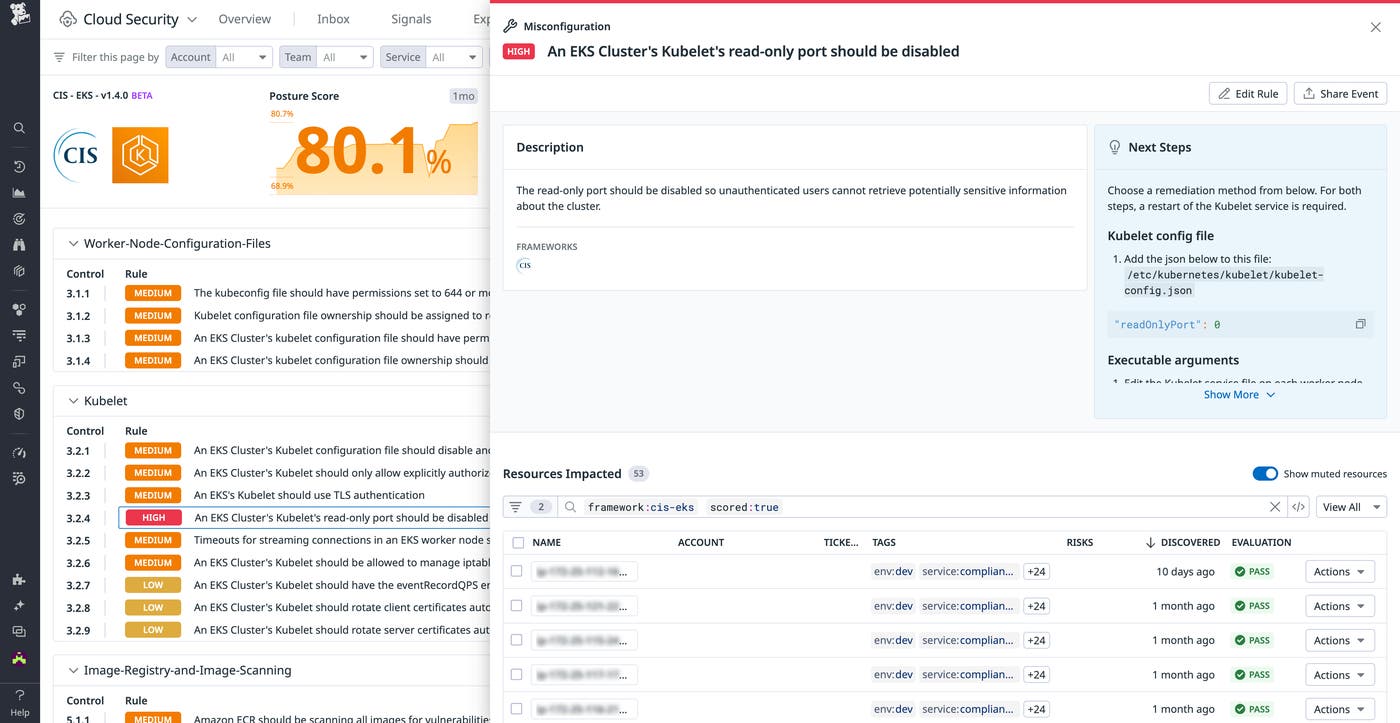Disable the Show muted resources toggle

[1265, 473]
